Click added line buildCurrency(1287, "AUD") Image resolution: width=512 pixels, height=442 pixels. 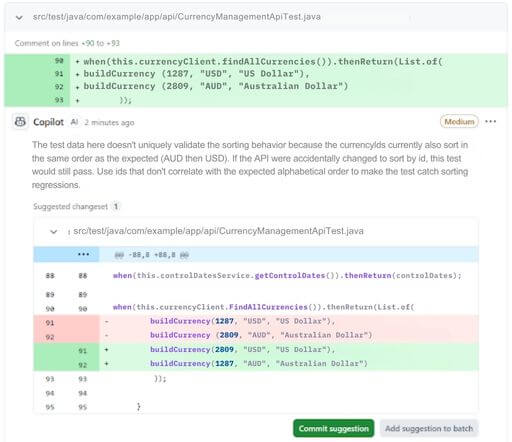click(x=259, y=364)
